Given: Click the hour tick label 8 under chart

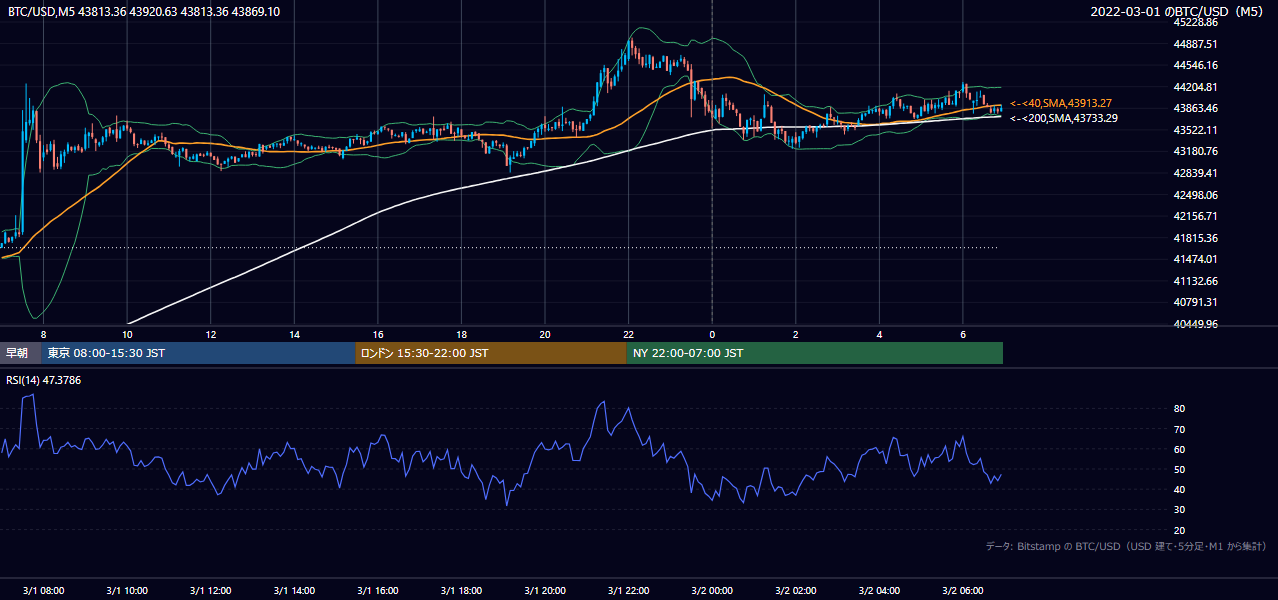Looking at the screenshot, I should click(43, 334).
